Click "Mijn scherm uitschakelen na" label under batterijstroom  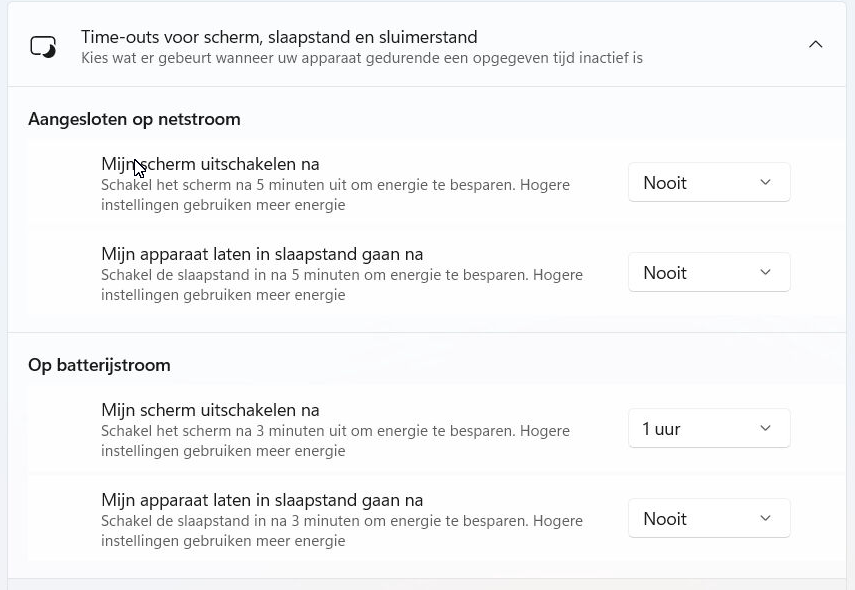point(210,410)
